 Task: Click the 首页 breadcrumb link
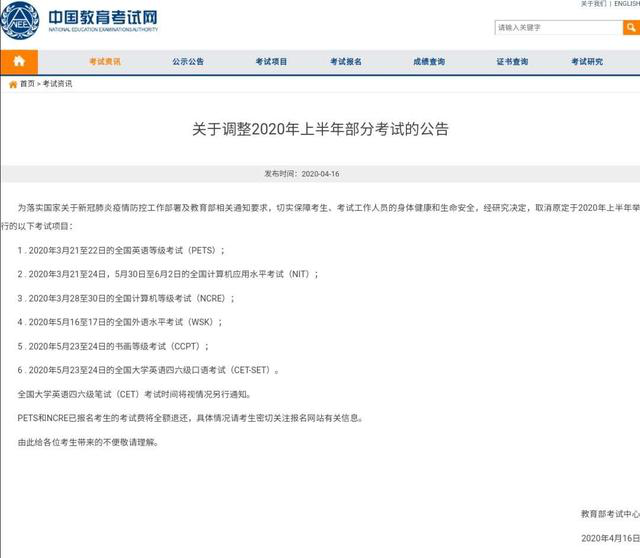27,85
